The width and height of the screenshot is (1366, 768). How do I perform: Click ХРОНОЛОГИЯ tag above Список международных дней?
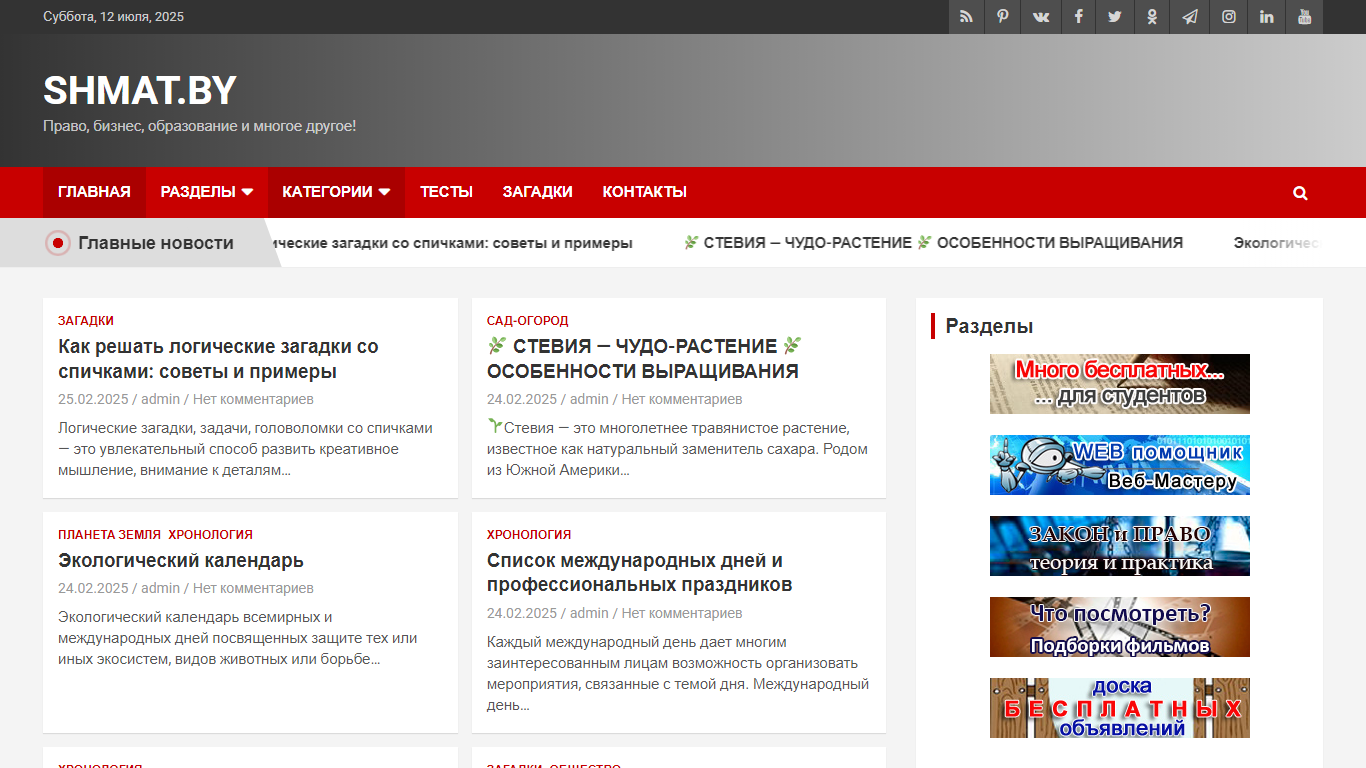(529, 535)
